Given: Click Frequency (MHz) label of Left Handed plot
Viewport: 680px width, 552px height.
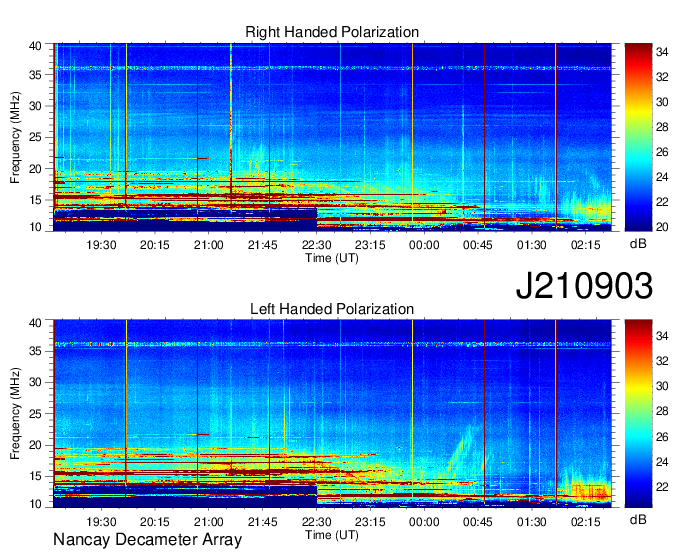Looking at the screenshot, I should coord(15,414).
